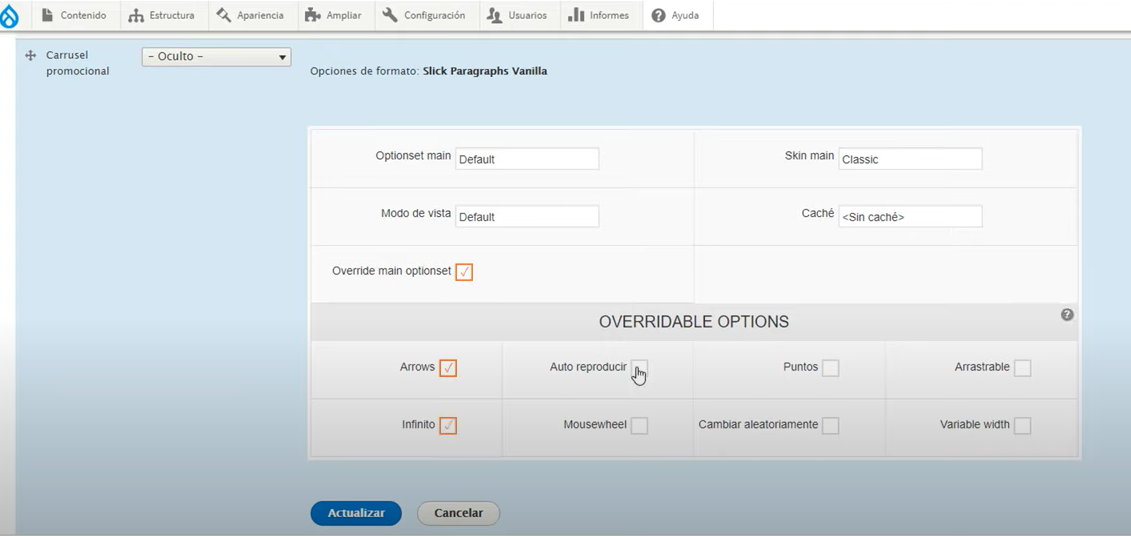Screen dimensions: 1131x536
Task: Click the Apariencia paintbrush icon
Action: coord(224,16)
